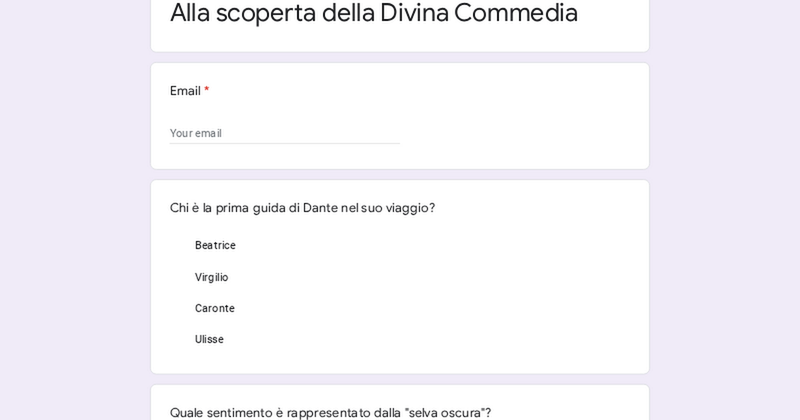This screenshot has width=800, height=420.
Task: Click the word "Quale" starting the second question
Action: tap(188, 412)
